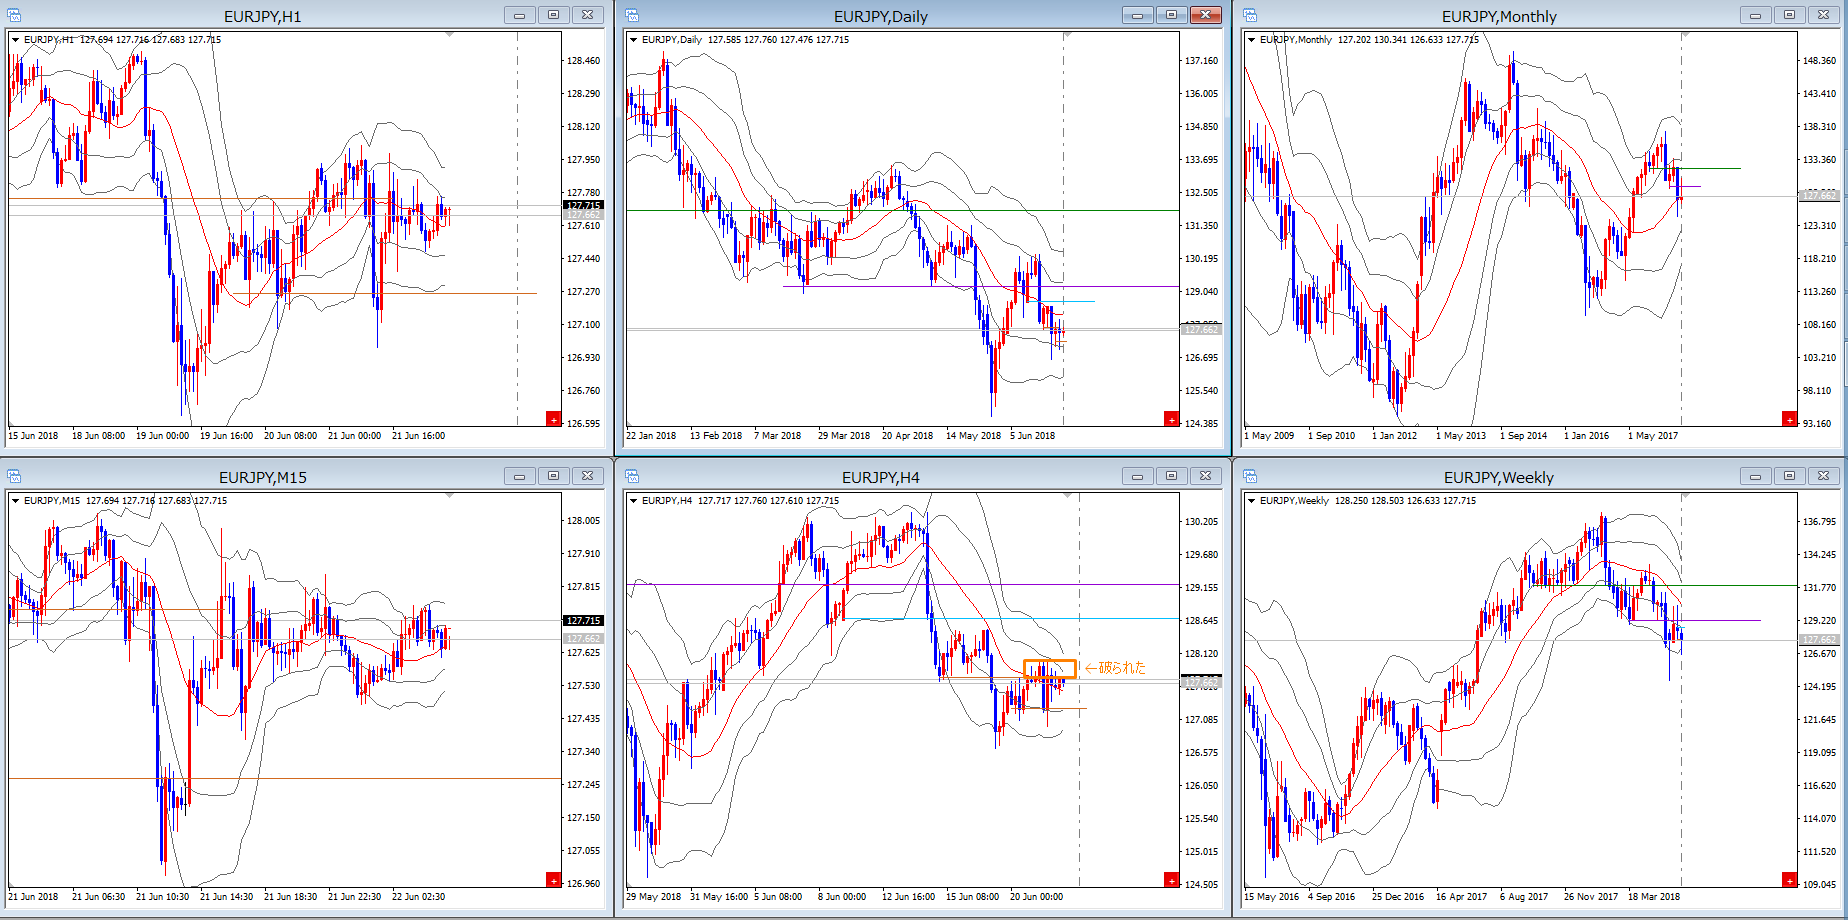Click the red plus icon in M15 chart

point(553,880)
